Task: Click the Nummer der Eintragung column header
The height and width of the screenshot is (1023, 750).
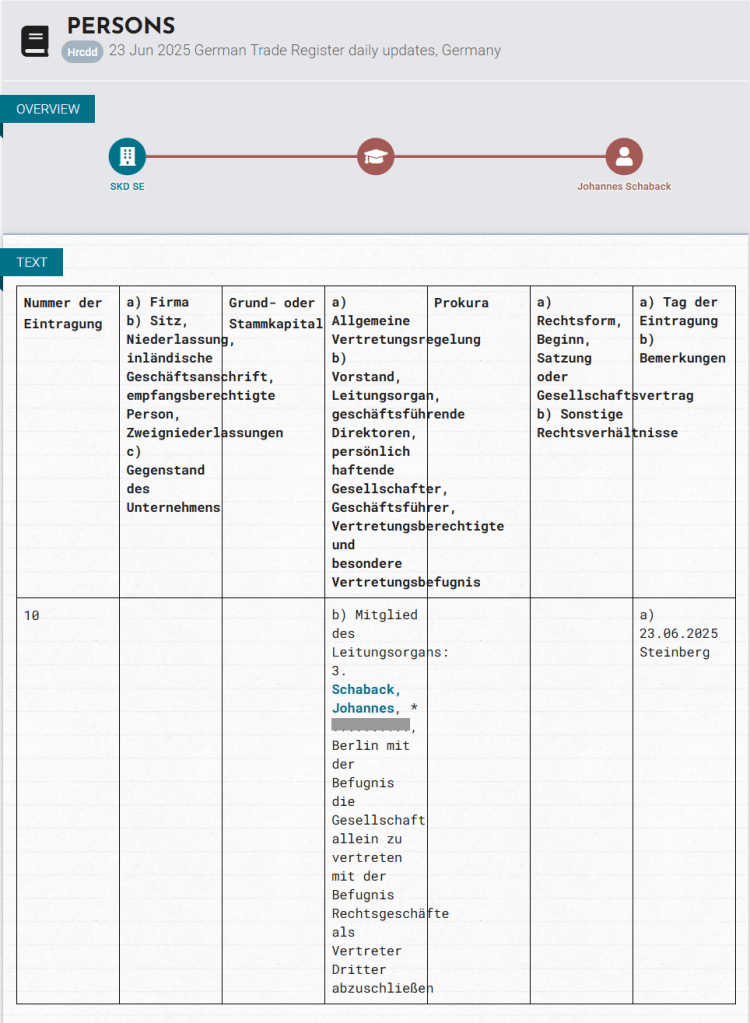Action: [63, 313]
